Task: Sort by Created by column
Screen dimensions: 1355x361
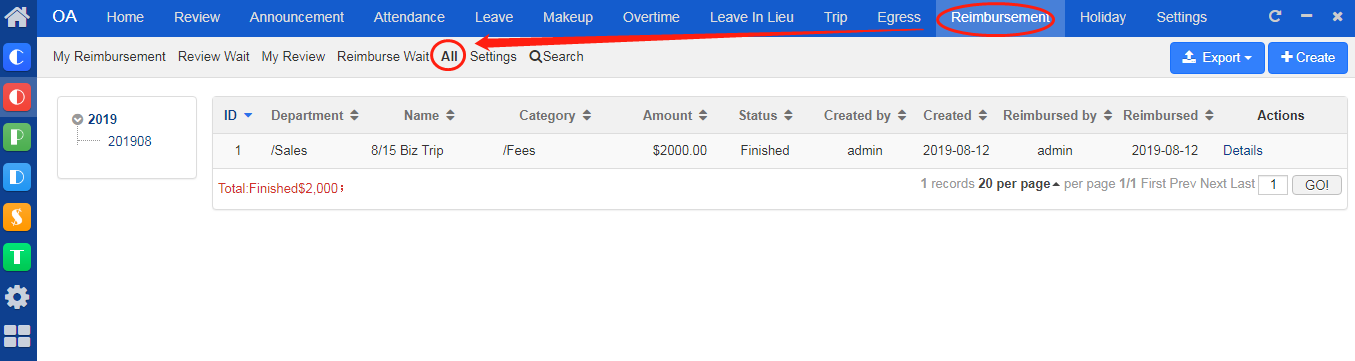Action: (865, 115)
